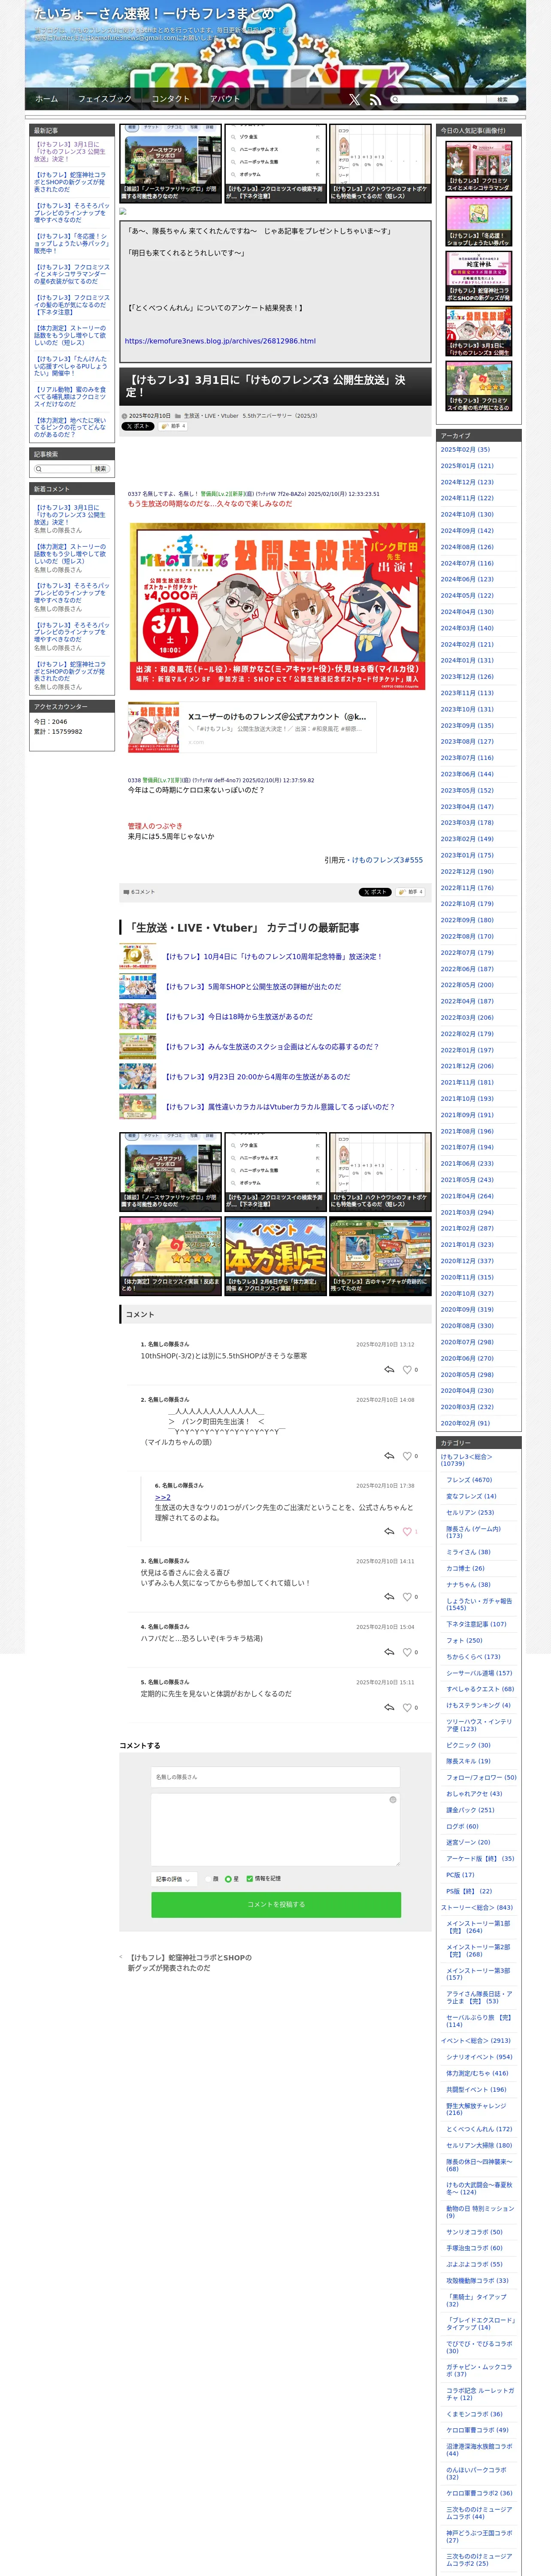Click reply arrow on comment 5 (定期的に先生)
The height and width of the screenshot is (2576, 551).
click(x=389, y=1707)
